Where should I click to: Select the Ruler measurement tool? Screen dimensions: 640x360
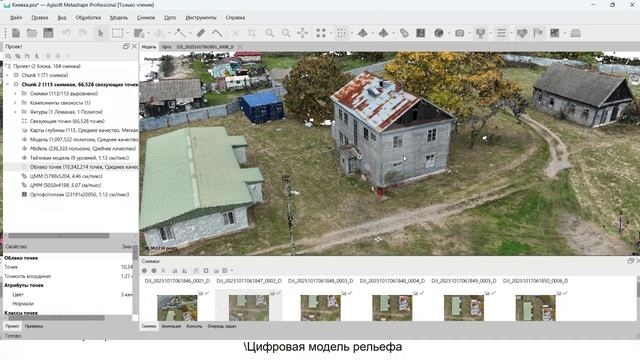click(200, 33)
